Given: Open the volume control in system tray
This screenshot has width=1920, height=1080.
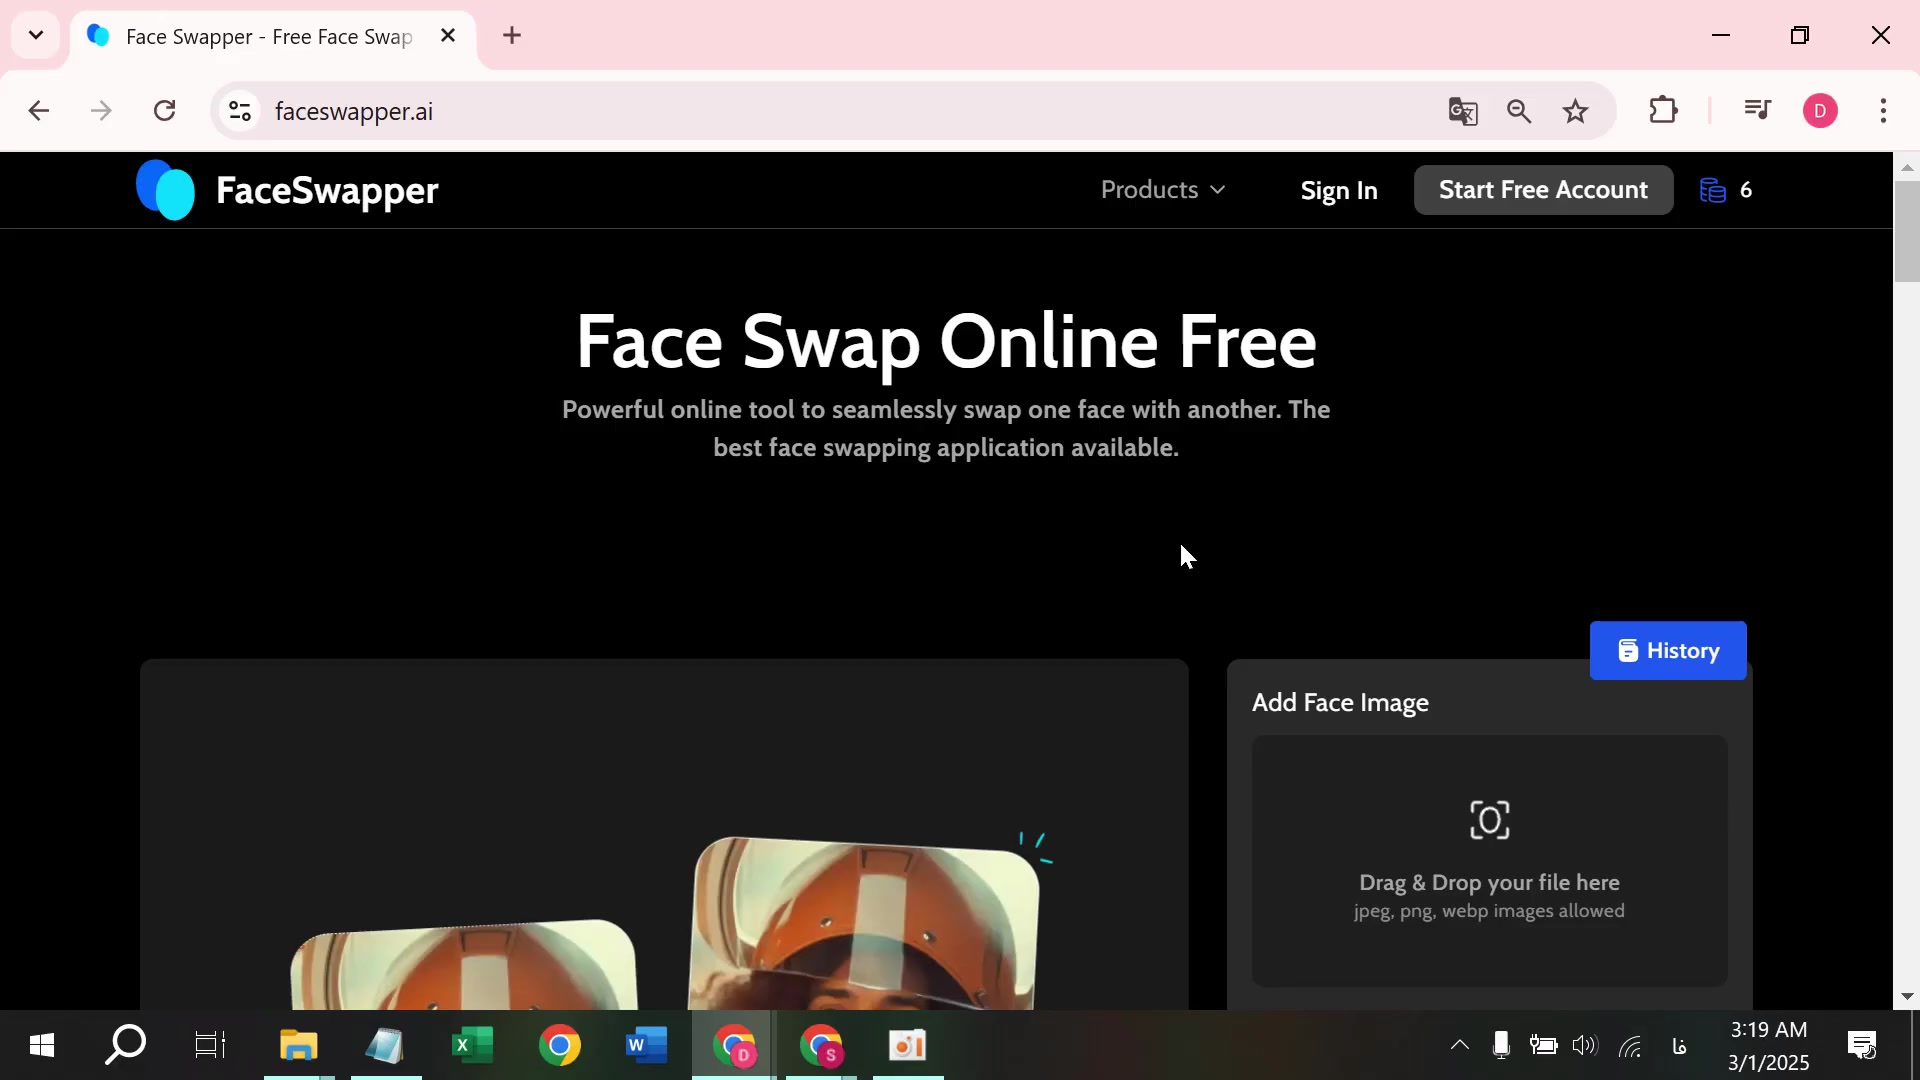Looking at the screenshot, I should click(1585, 1046).
